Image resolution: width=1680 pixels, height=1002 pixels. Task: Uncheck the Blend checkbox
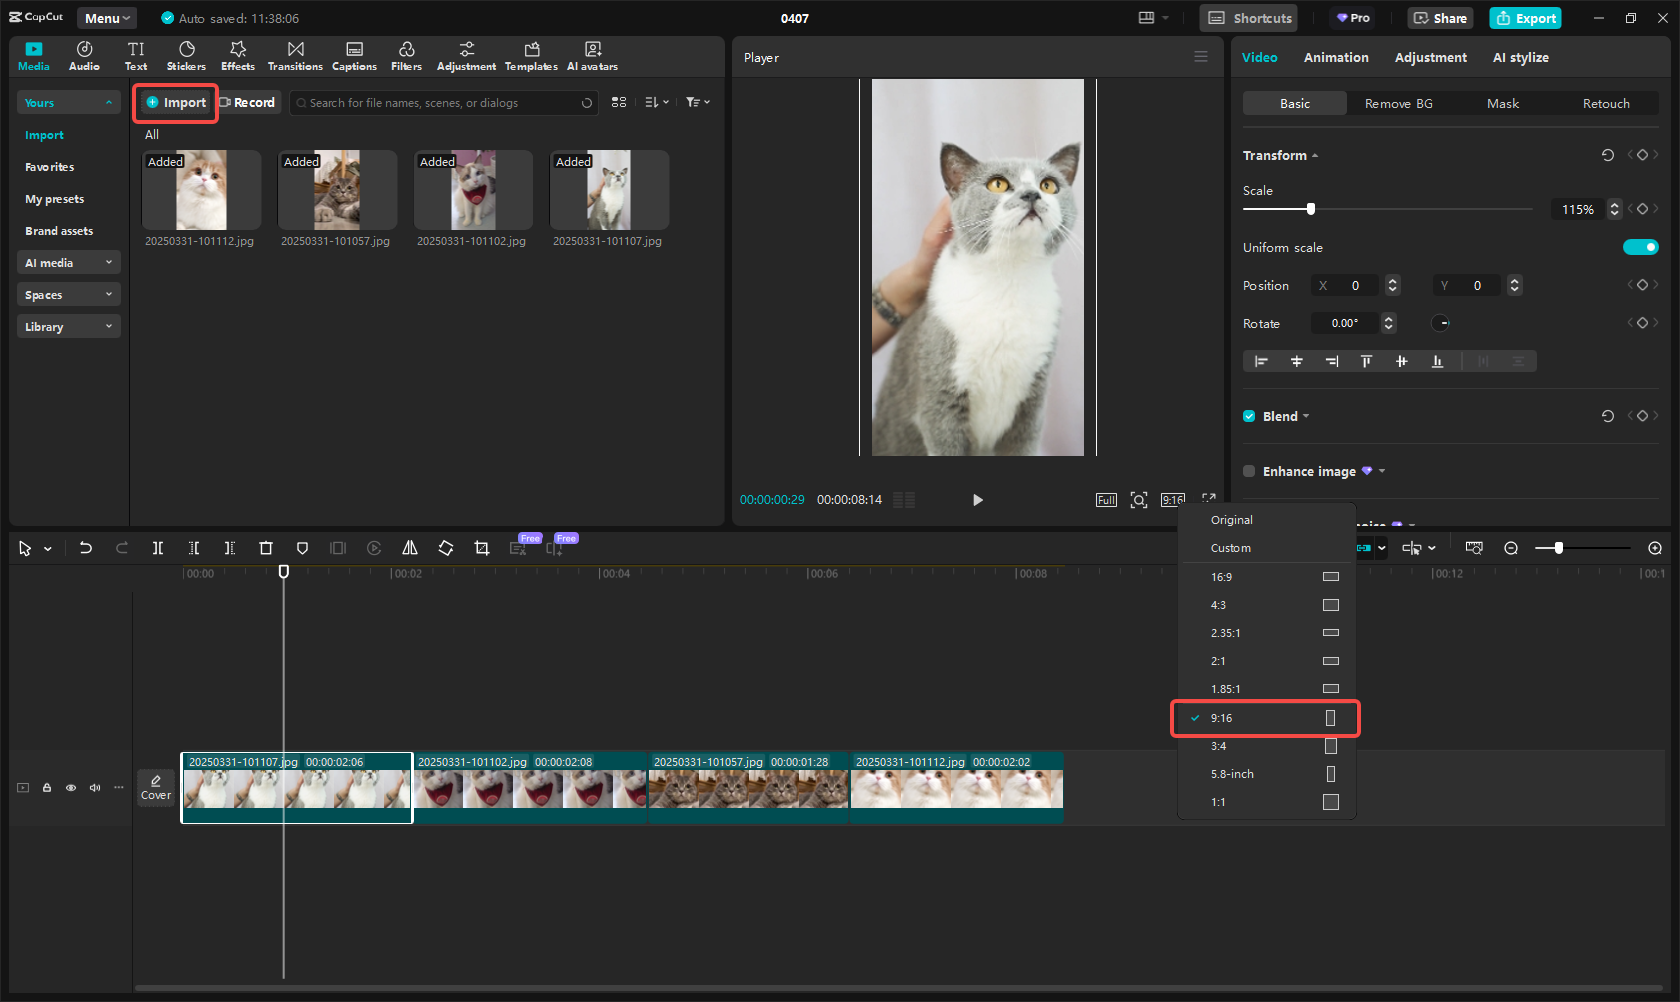[1249, 416]
